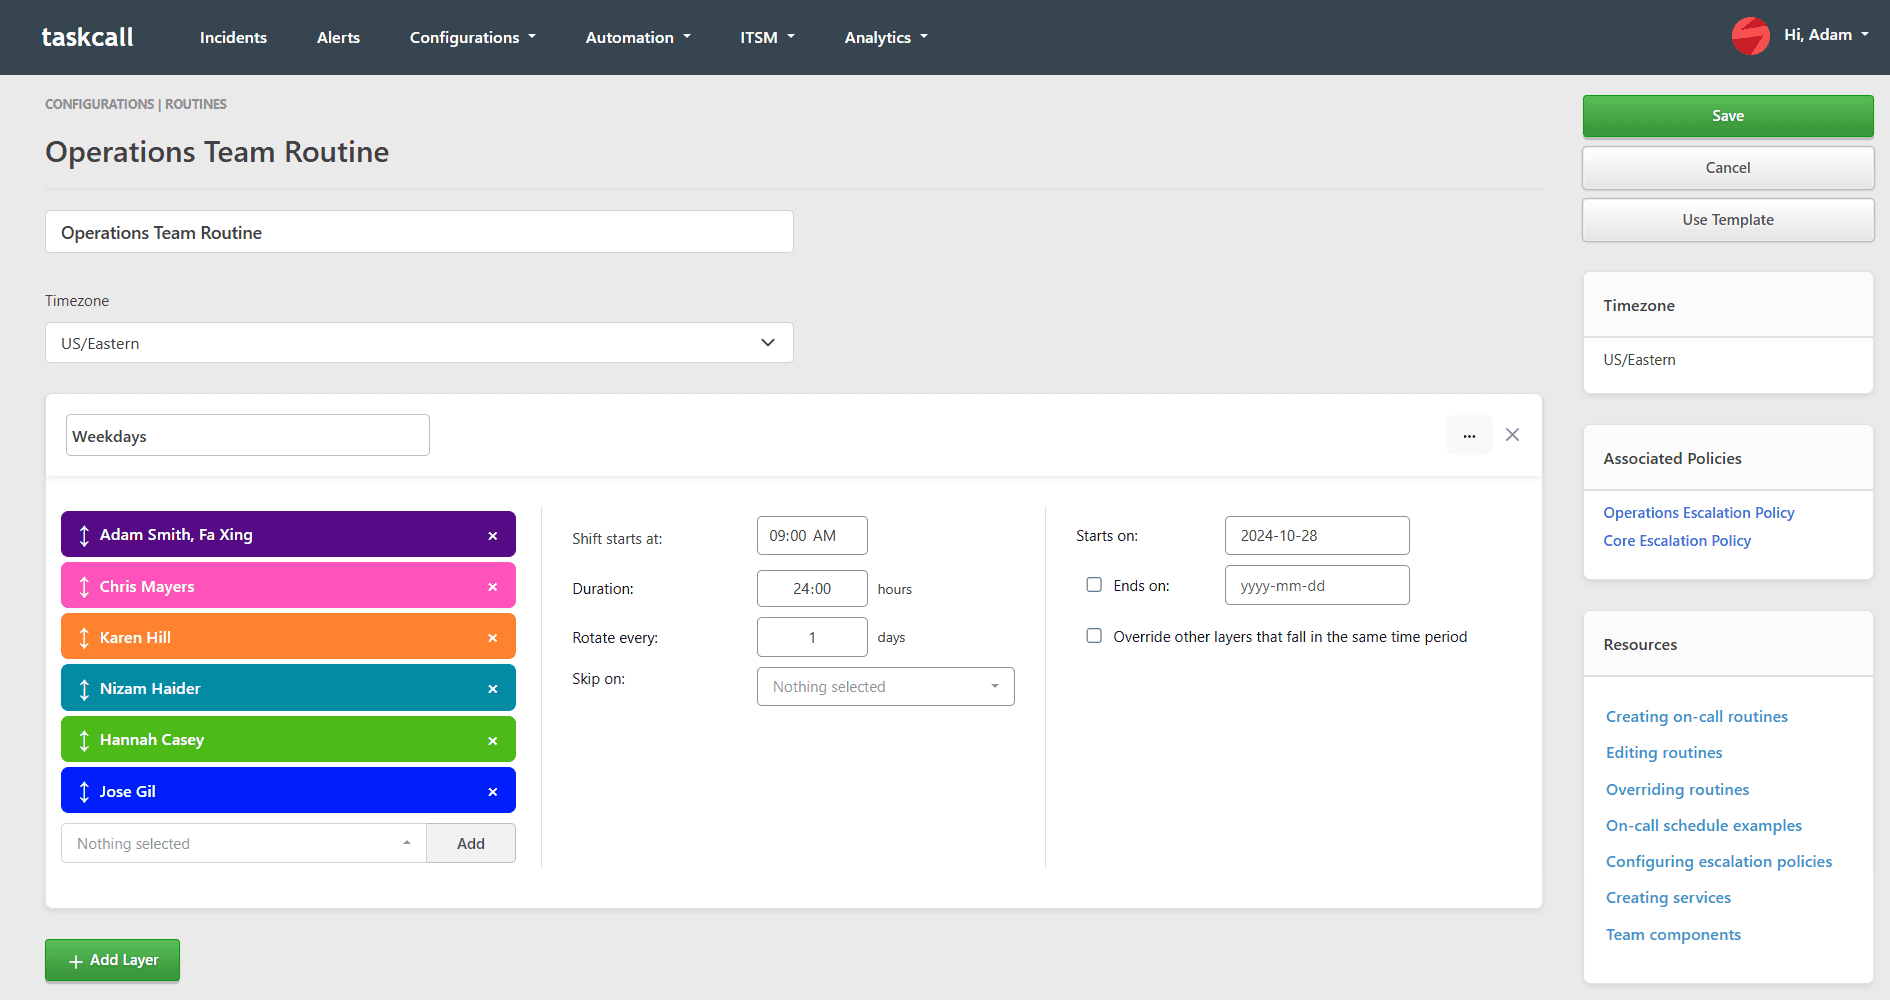Click the Starts on date field
The width and height of the screenshot is (1890, 1000).
(1316, 536)
